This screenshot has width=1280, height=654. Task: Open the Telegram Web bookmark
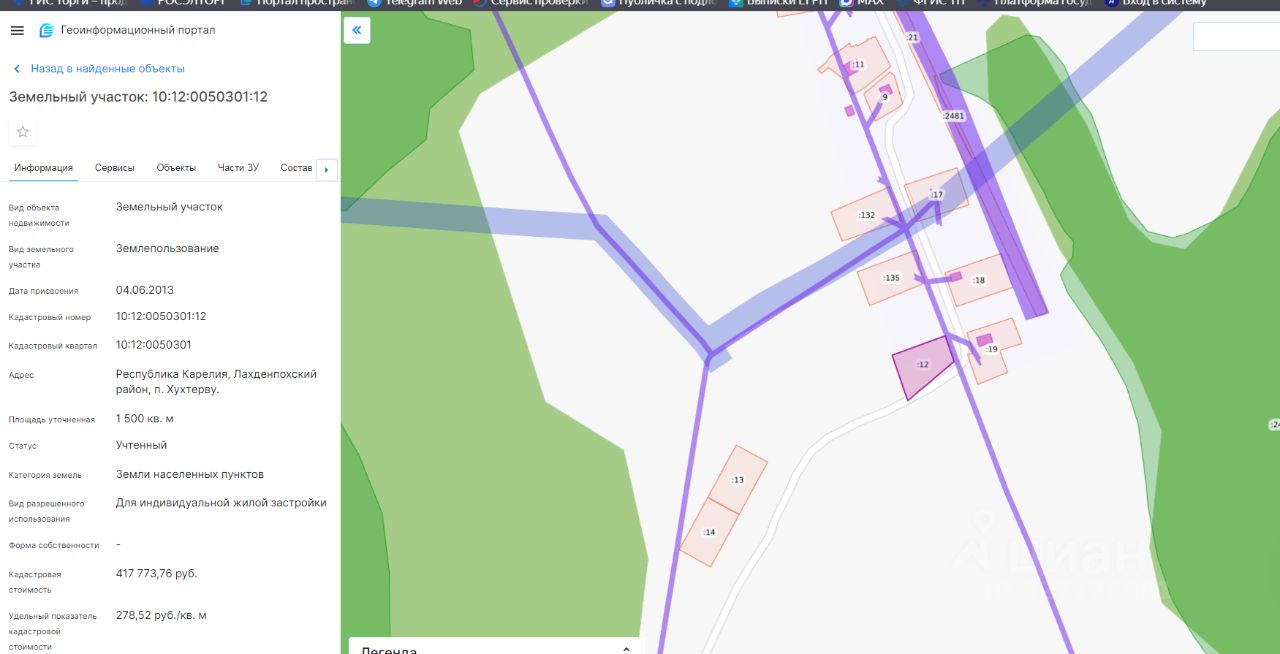tap(414, 3)
